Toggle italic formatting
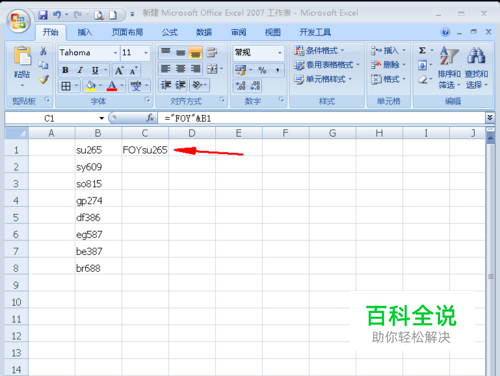 click(80, 70)
